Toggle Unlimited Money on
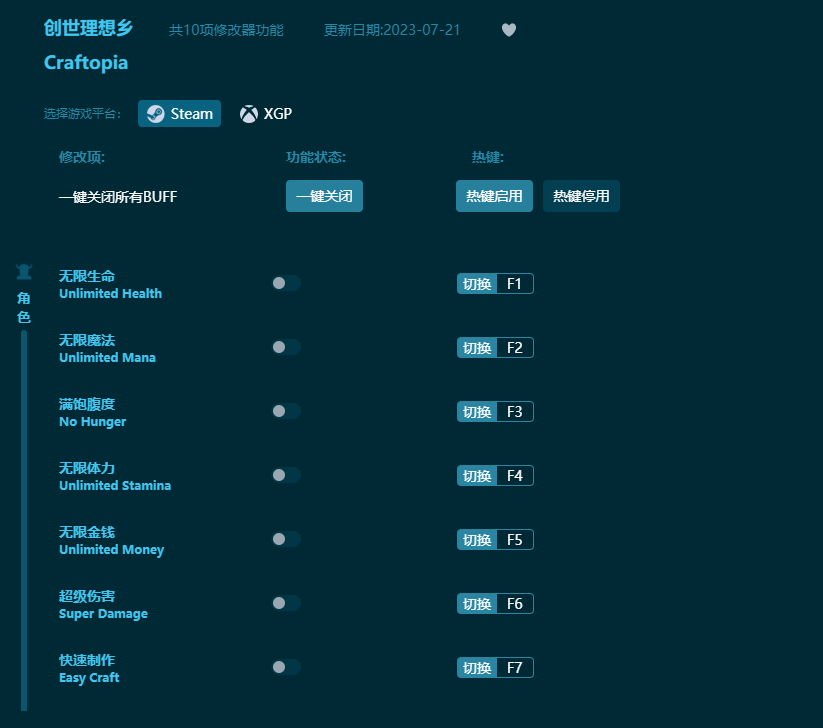Image resolution: width=823 pixels, height=728 pixels. click(x=285, y=539)
